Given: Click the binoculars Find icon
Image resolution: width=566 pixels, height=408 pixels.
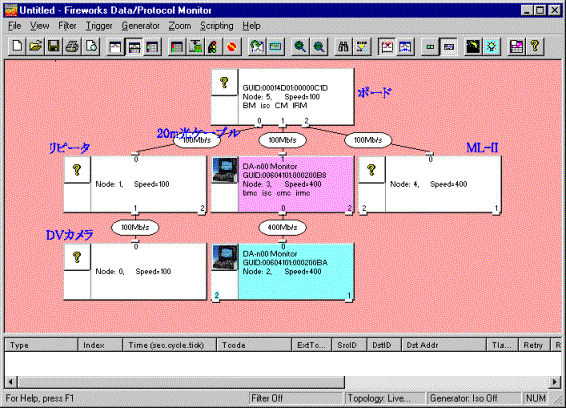Looking at the screenshot, I should 343,47.
